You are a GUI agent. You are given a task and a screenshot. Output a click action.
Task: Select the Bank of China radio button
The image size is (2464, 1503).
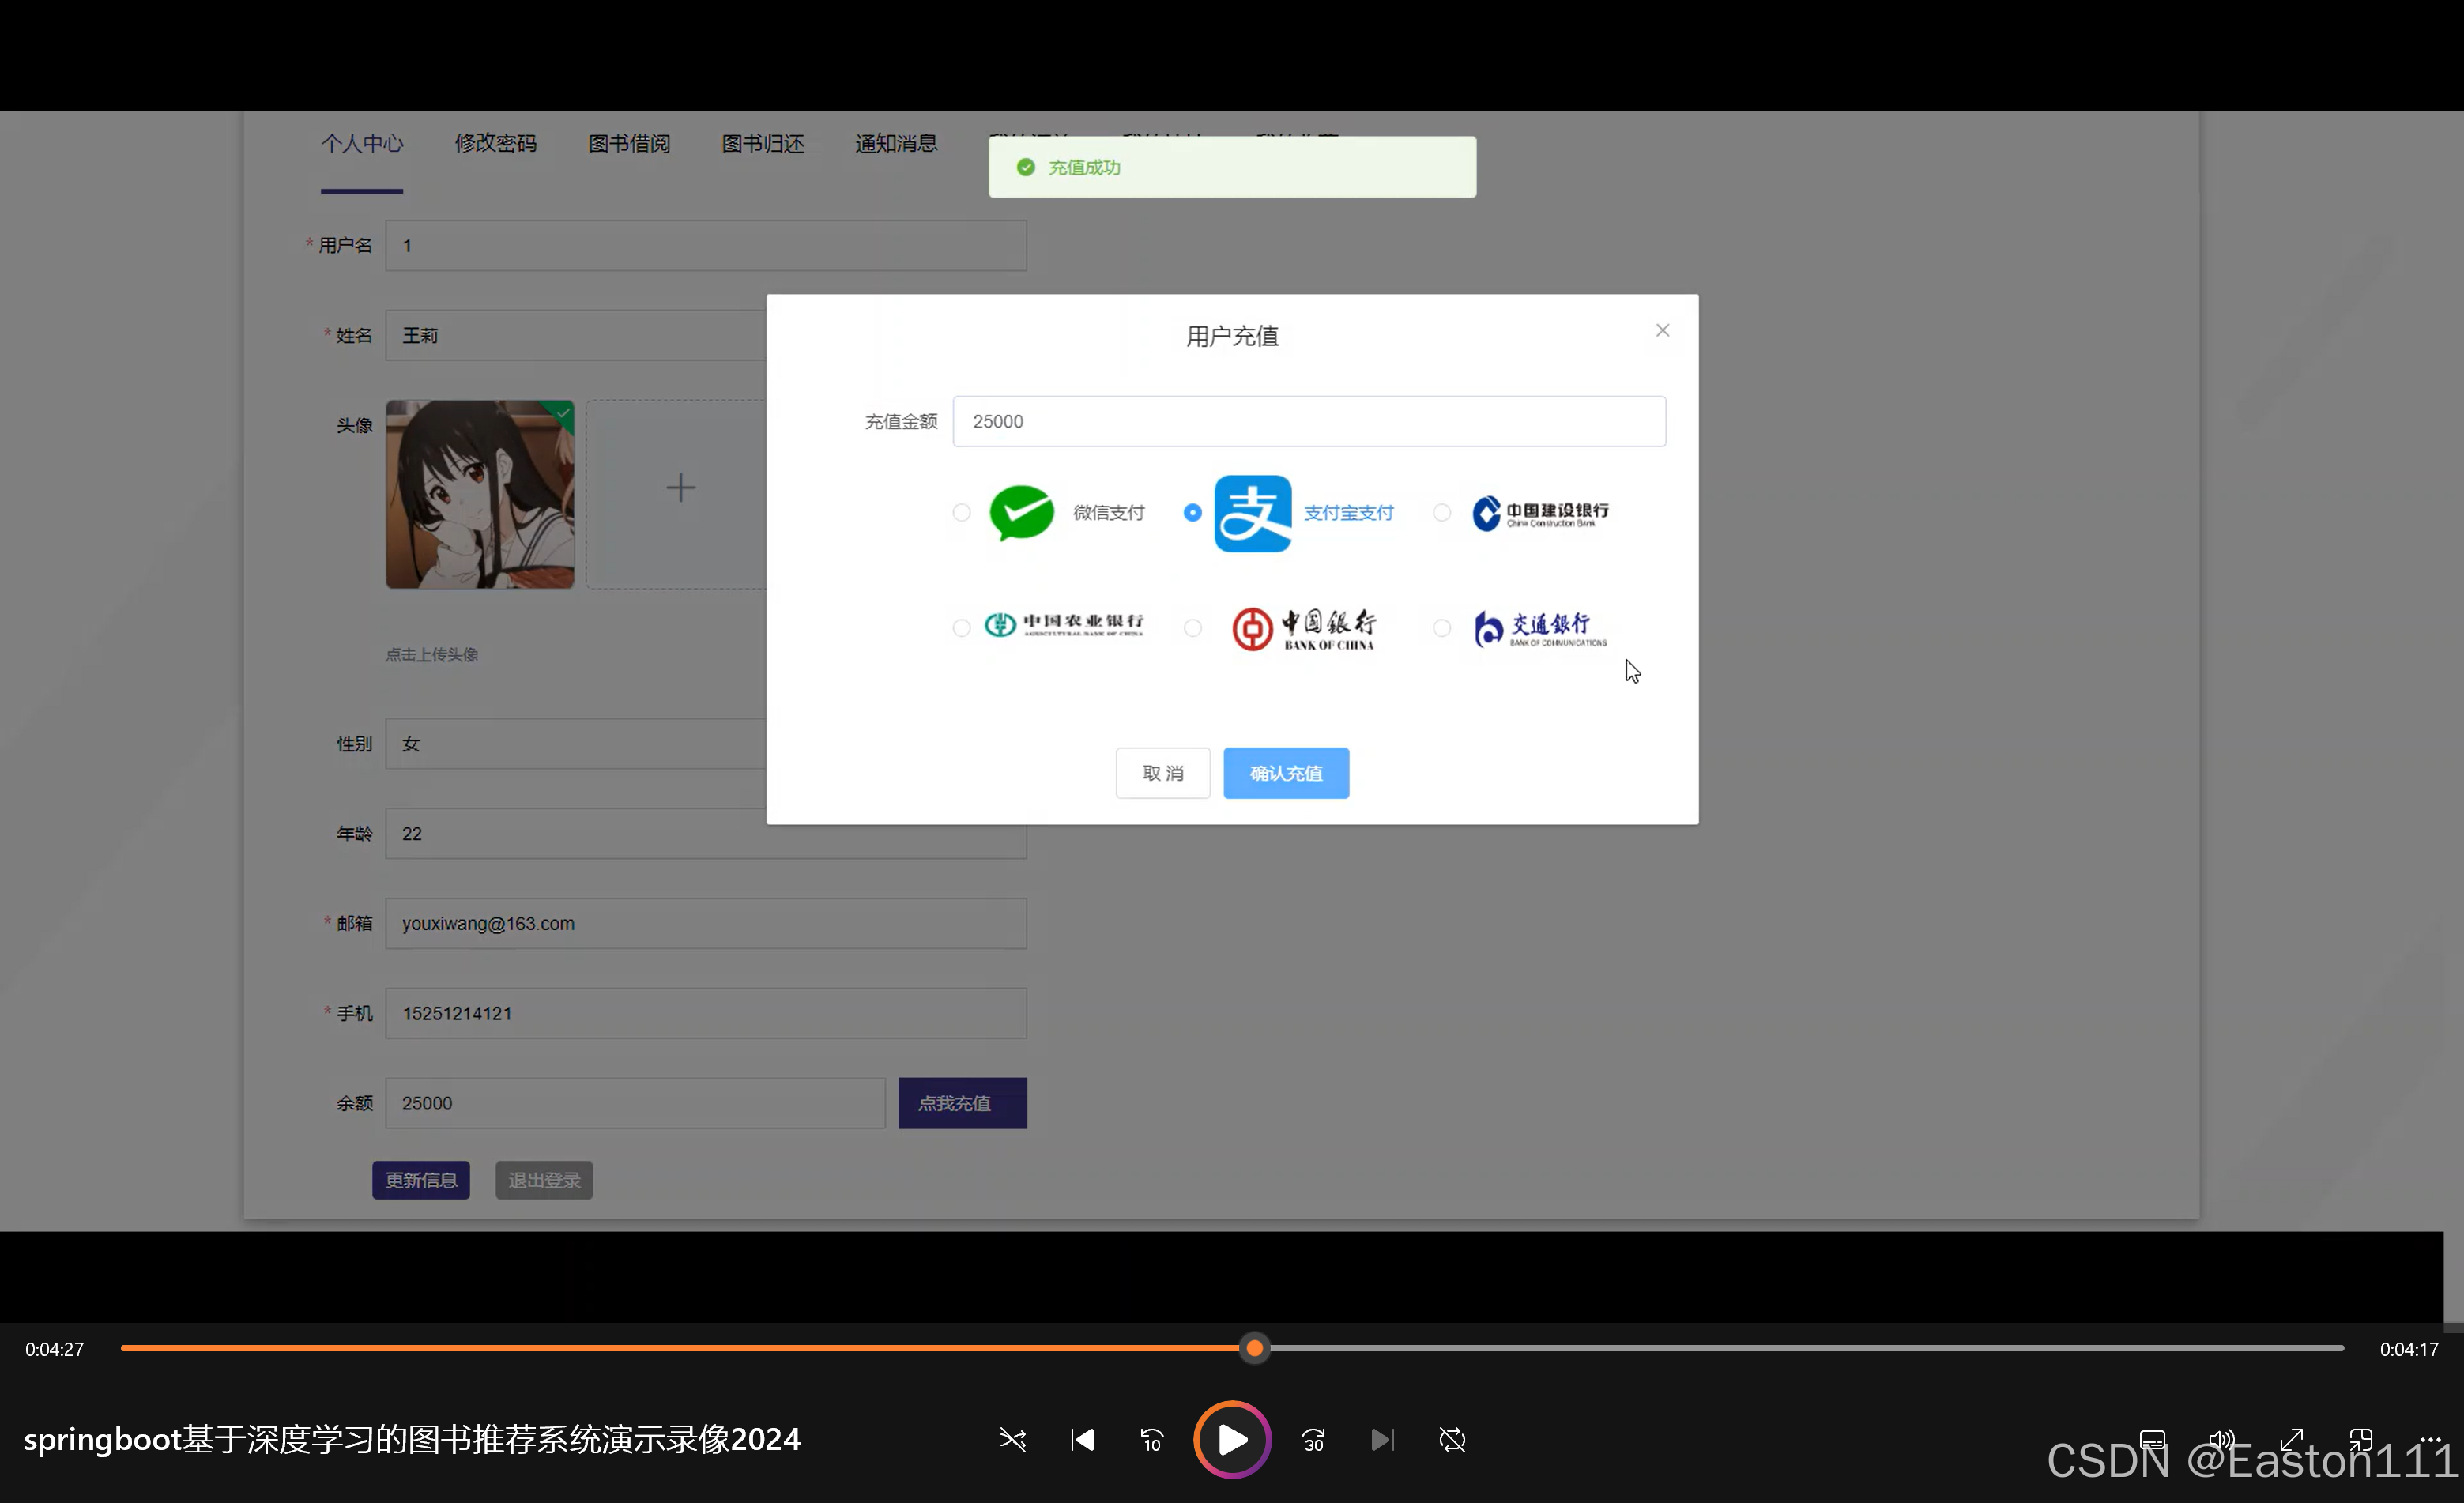[x=1192, y=628]
